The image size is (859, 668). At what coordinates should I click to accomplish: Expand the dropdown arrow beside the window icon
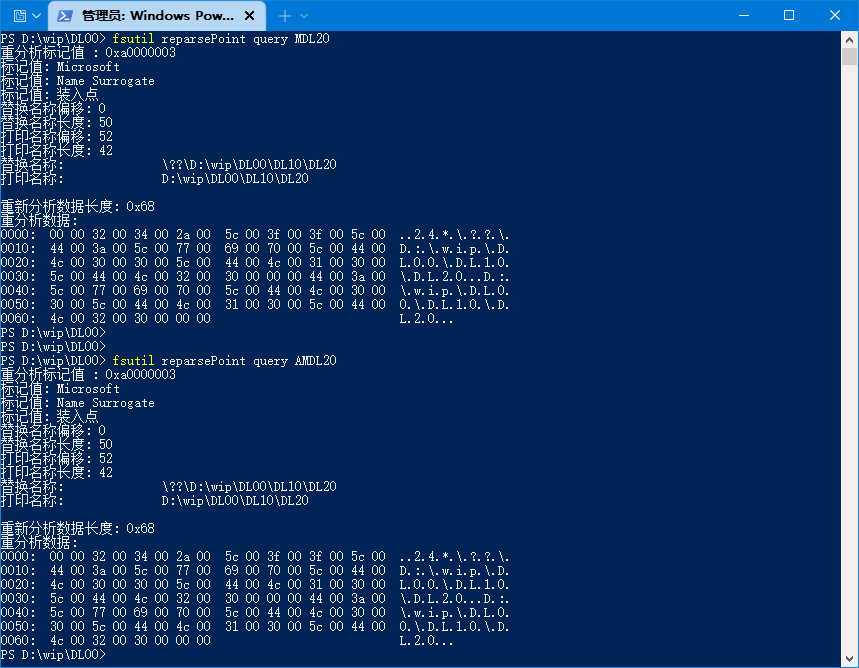click(x=37, y=16)
